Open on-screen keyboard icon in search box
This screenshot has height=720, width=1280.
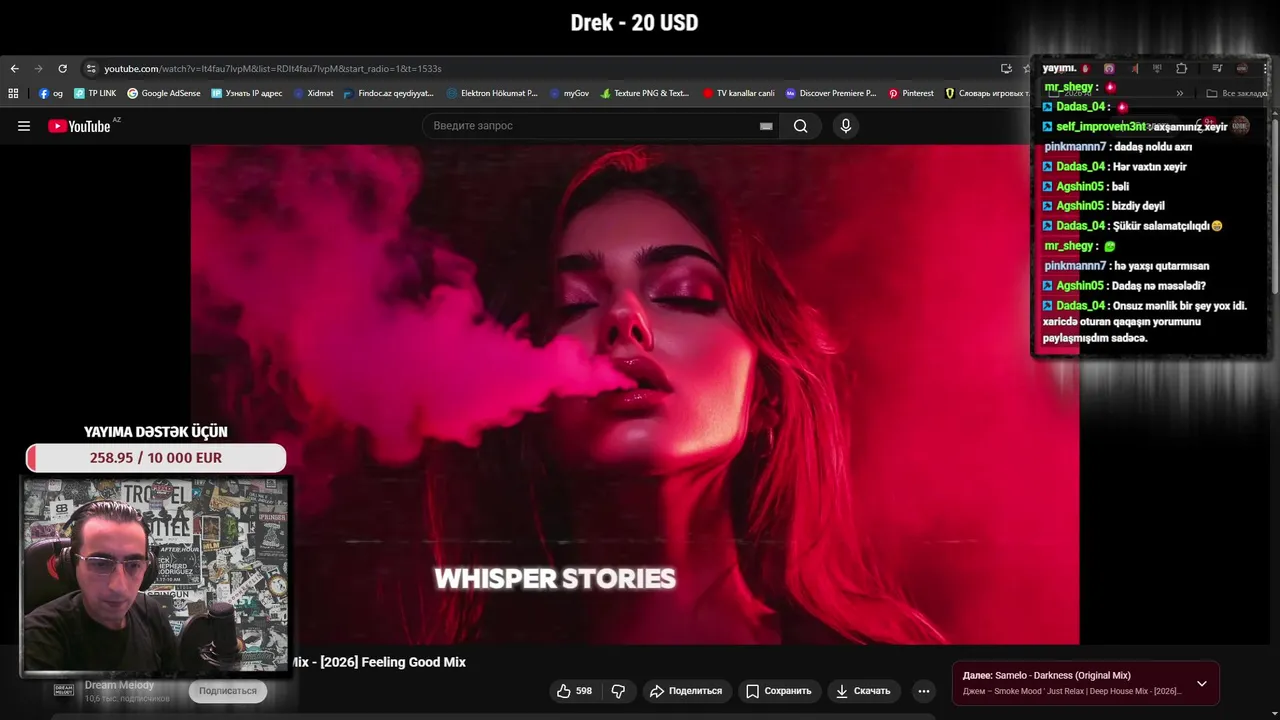click(766, 126)
